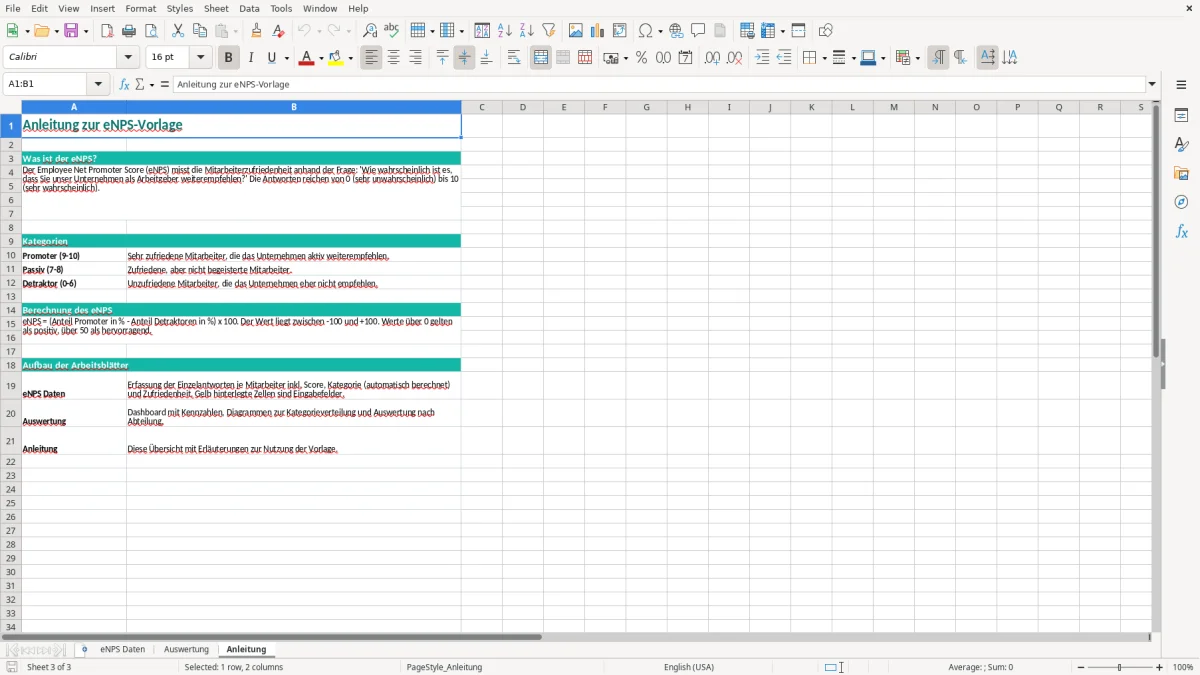Toggle Bold formatting

coord(228,58)
